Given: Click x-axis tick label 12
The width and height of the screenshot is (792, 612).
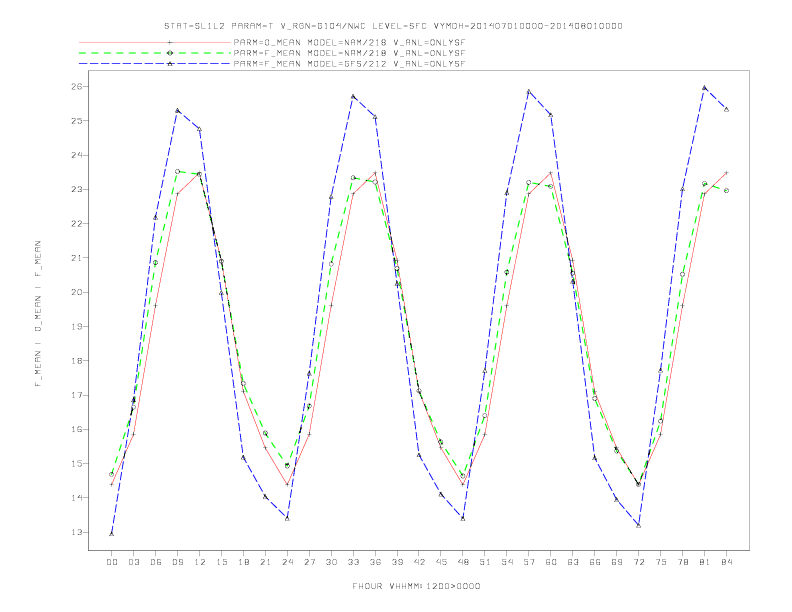Looking at the screenshot, I should [x=200, y=562].
